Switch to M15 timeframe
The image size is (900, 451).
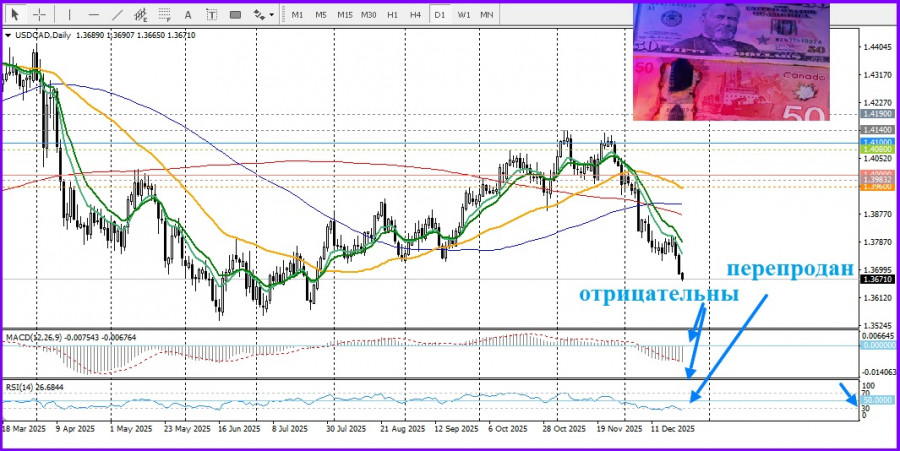pos(344,15)
